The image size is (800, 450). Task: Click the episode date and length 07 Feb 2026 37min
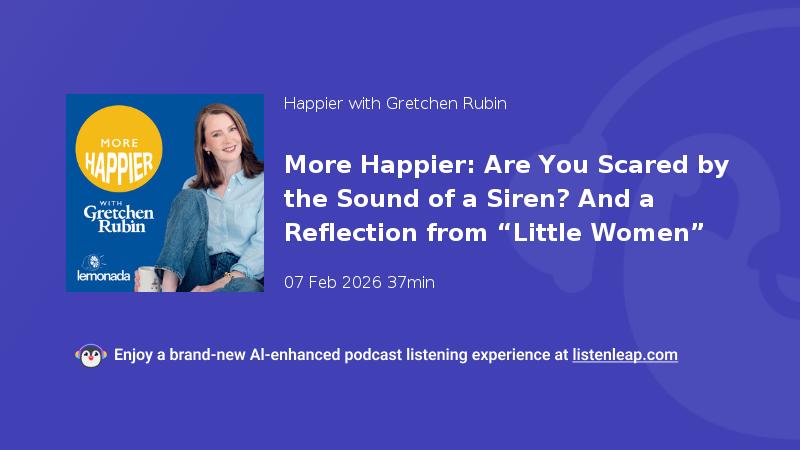coord(359,282)
